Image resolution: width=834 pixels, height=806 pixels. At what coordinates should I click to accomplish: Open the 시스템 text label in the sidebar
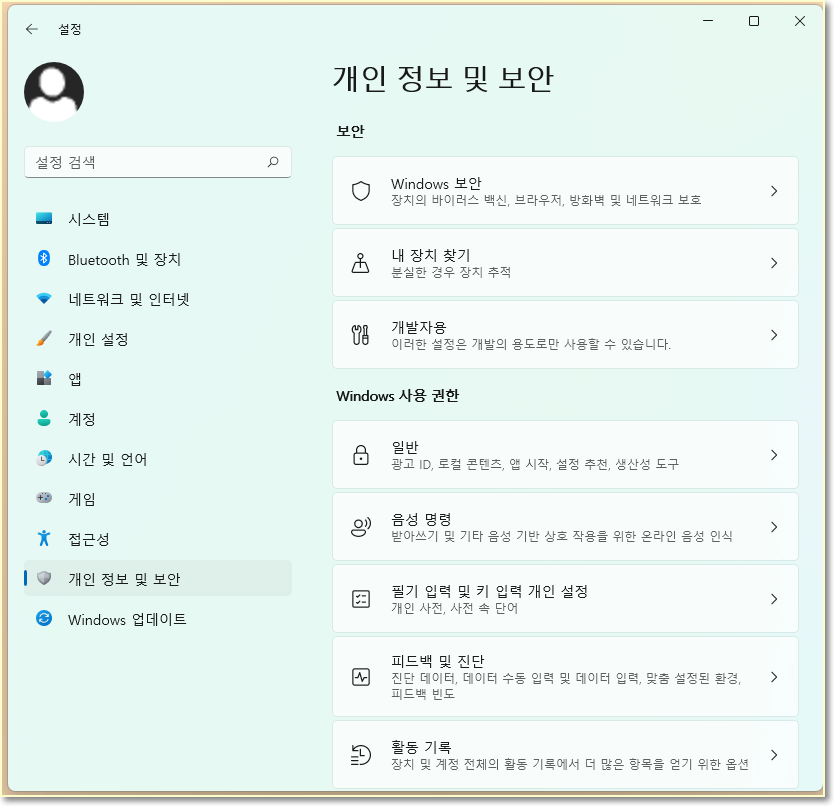(89, 219)
